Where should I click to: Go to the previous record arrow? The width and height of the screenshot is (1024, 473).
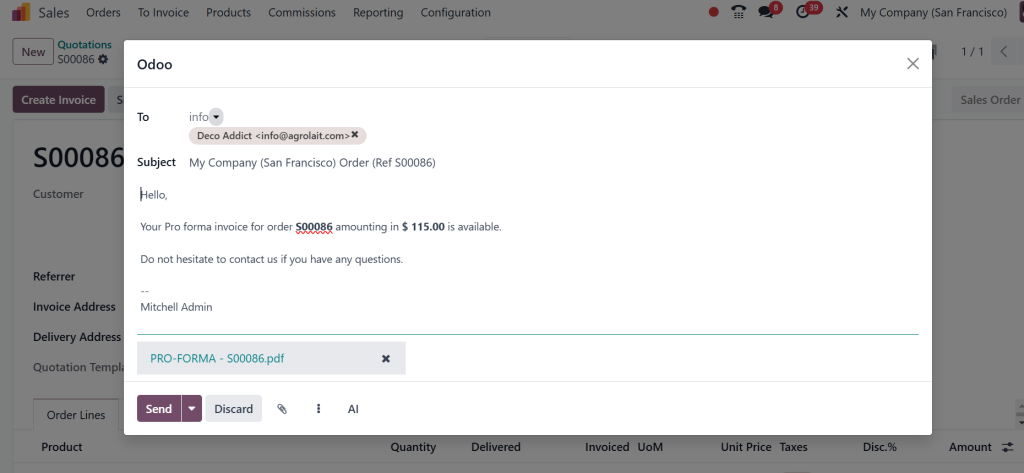tap(1004, 52)
